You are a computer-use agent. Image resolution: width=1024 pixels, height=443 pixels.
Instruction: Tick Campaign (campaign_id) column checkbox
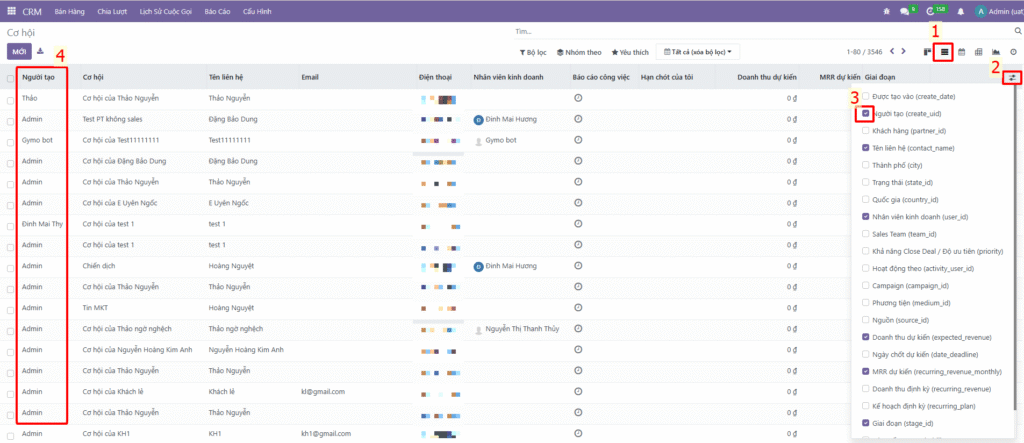pyautogui.click(x=866, y=286)
